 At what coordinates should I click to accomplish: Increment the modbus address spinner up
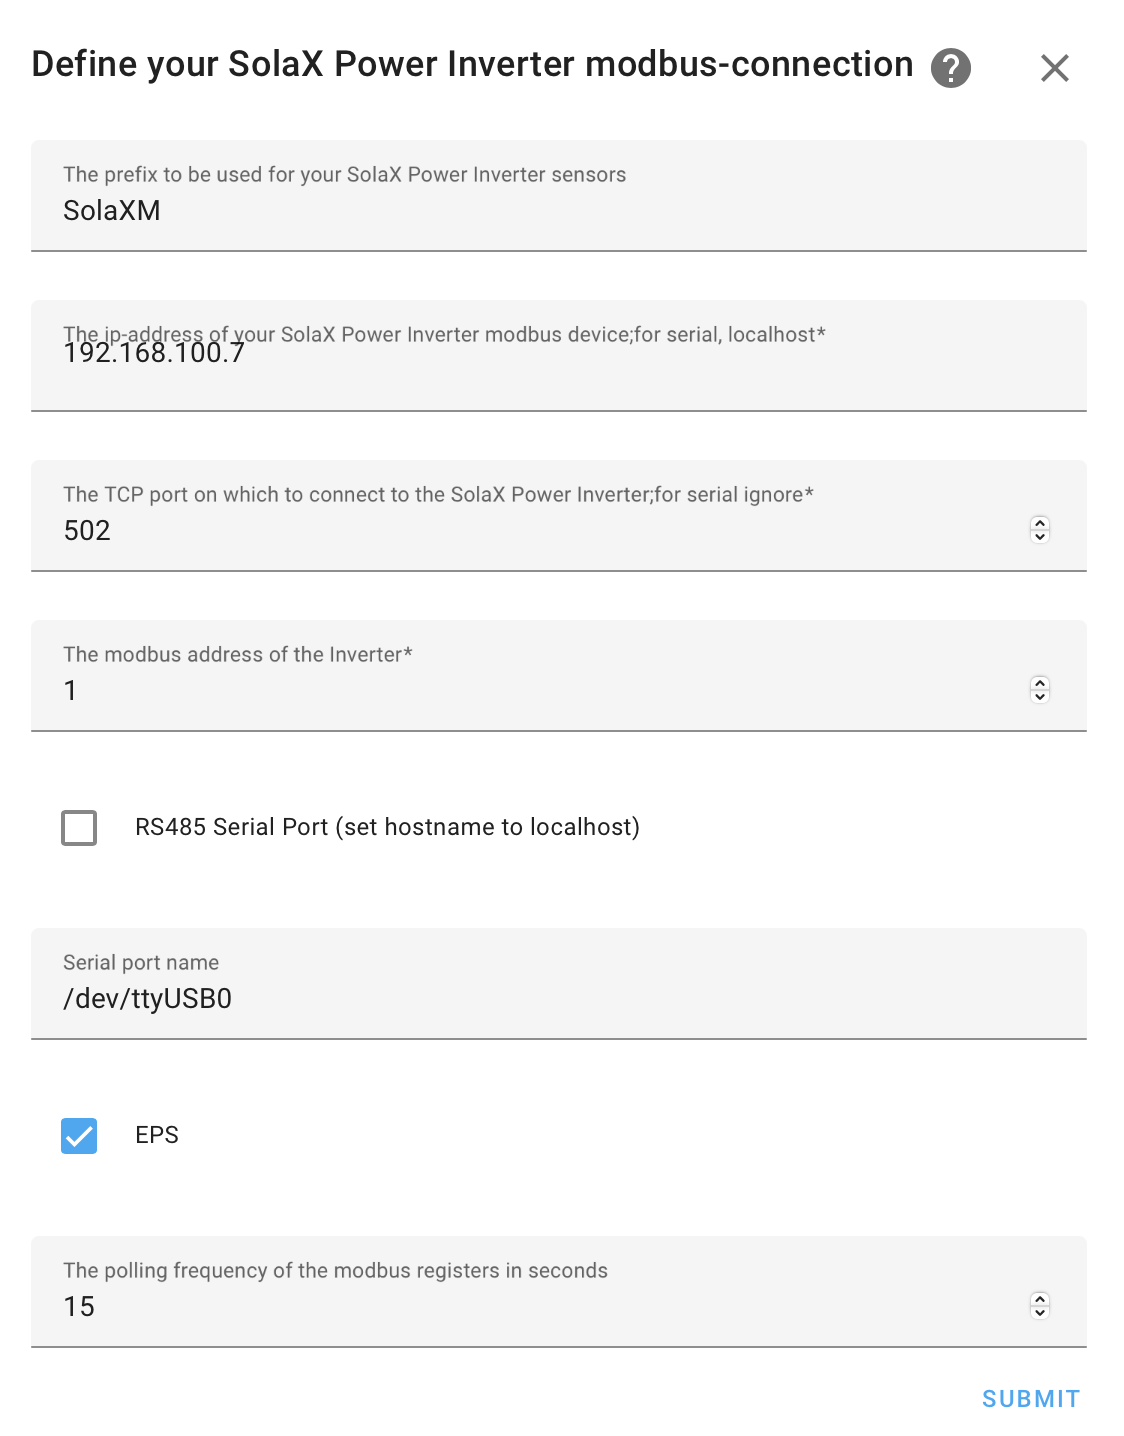point(1040,682)
